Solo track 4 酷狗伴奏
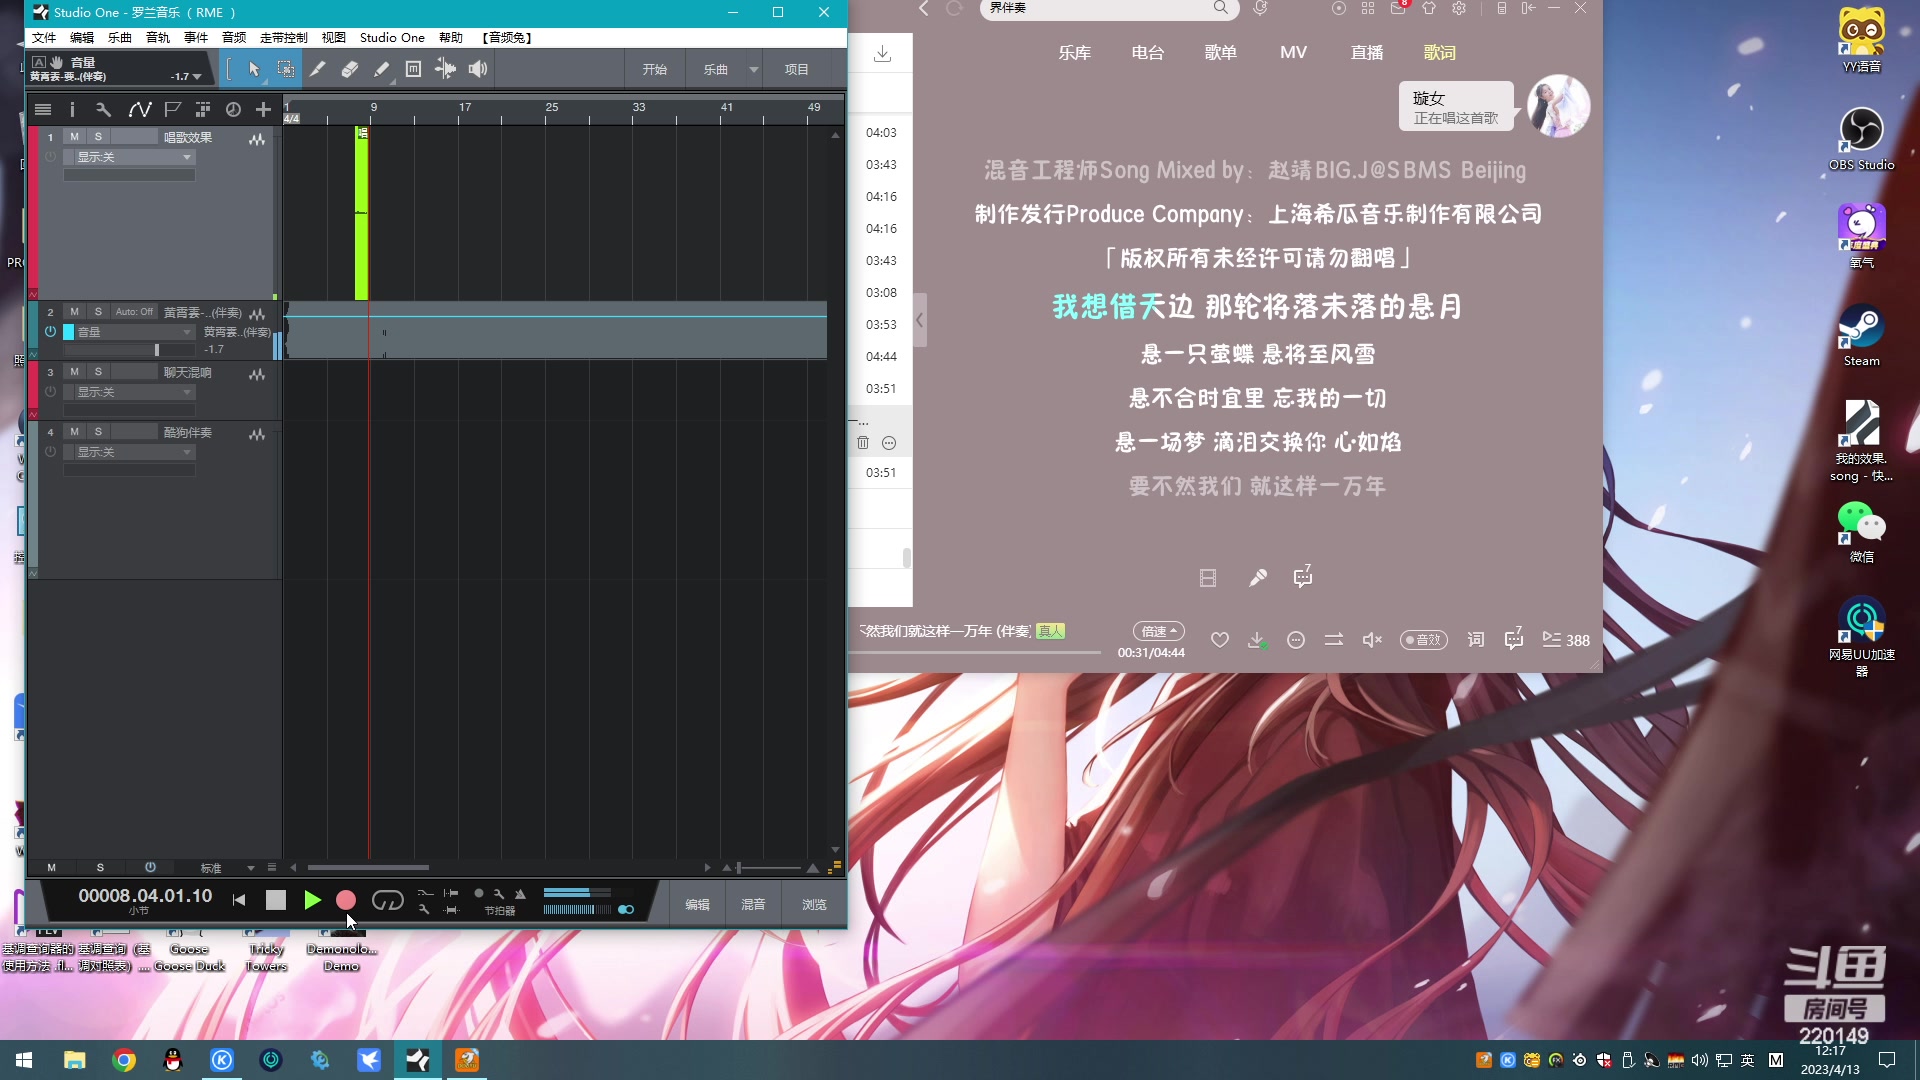The height and width of the screenshot is (1080, 1920). tap(98, 432)
